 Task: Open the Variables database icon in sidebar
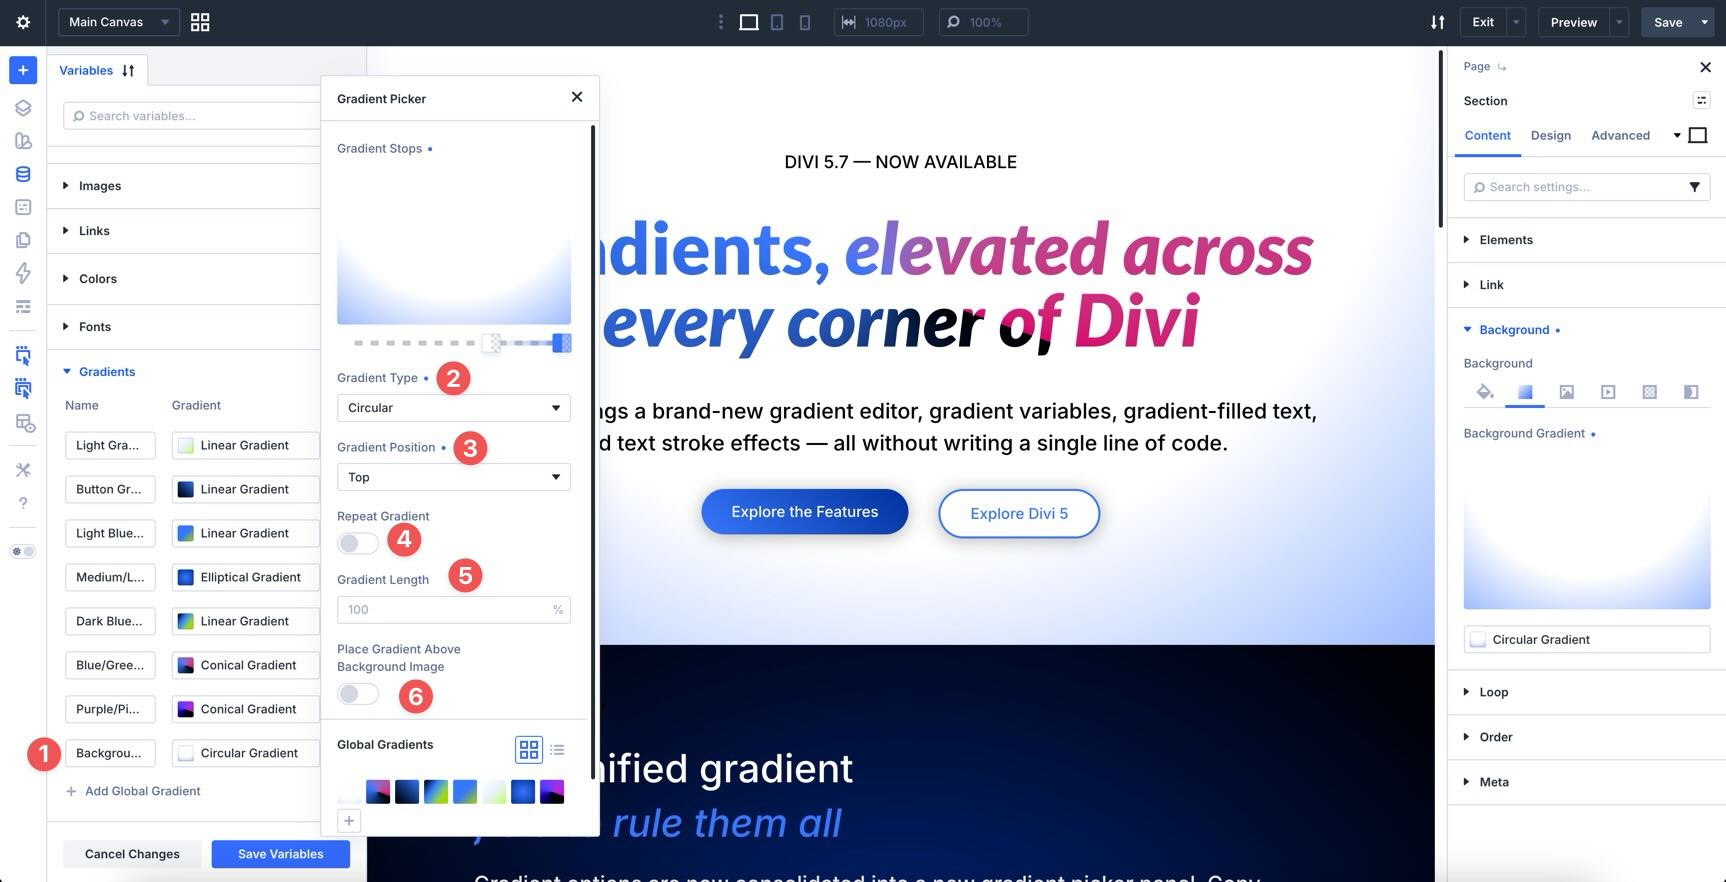pyautogui.click(x=23, y=174)
